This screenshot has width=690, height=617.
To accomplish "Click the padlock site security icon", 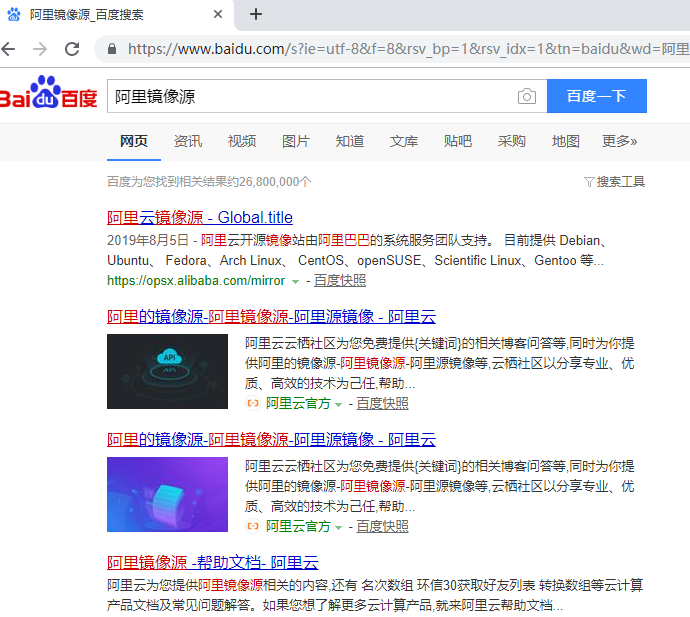I will [112, 49].
